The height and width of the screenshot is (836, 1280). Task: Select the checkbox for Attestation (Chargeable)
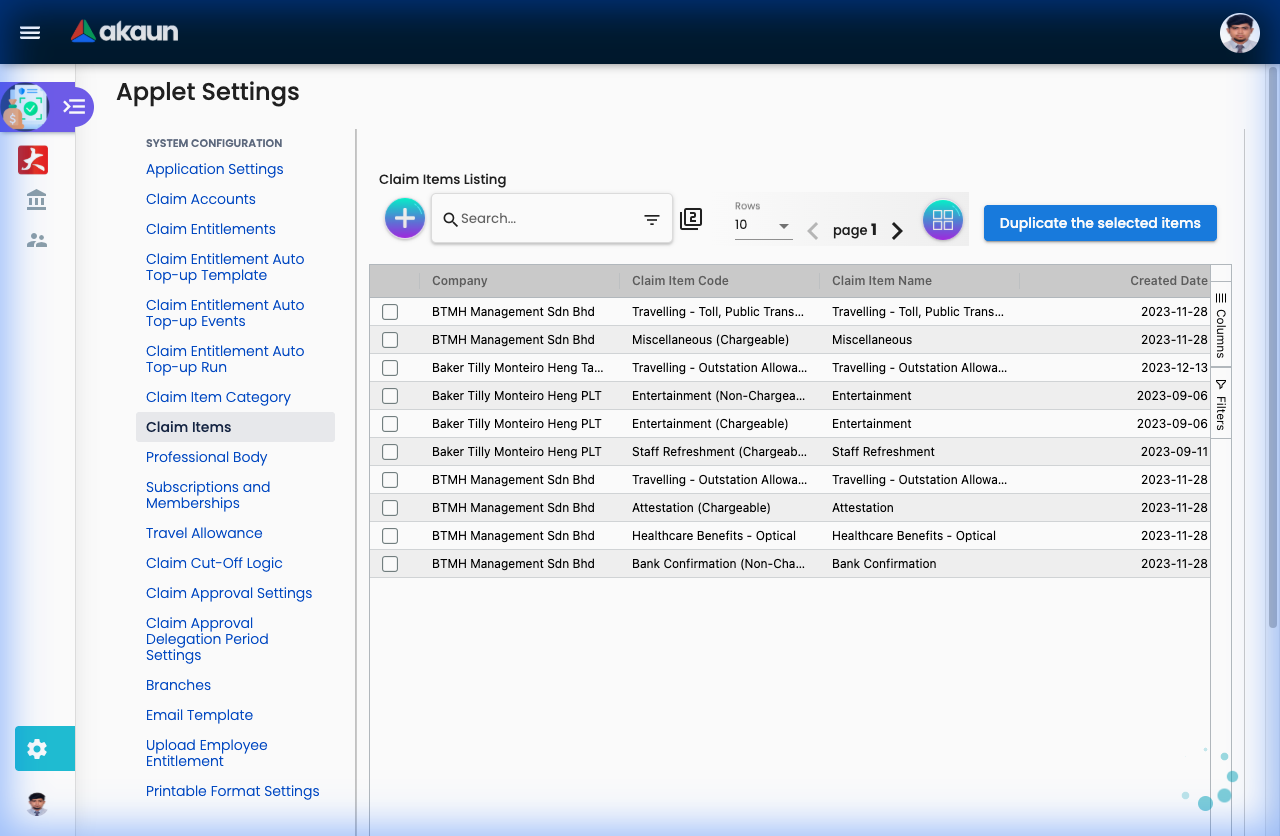[x=389, y=507]
